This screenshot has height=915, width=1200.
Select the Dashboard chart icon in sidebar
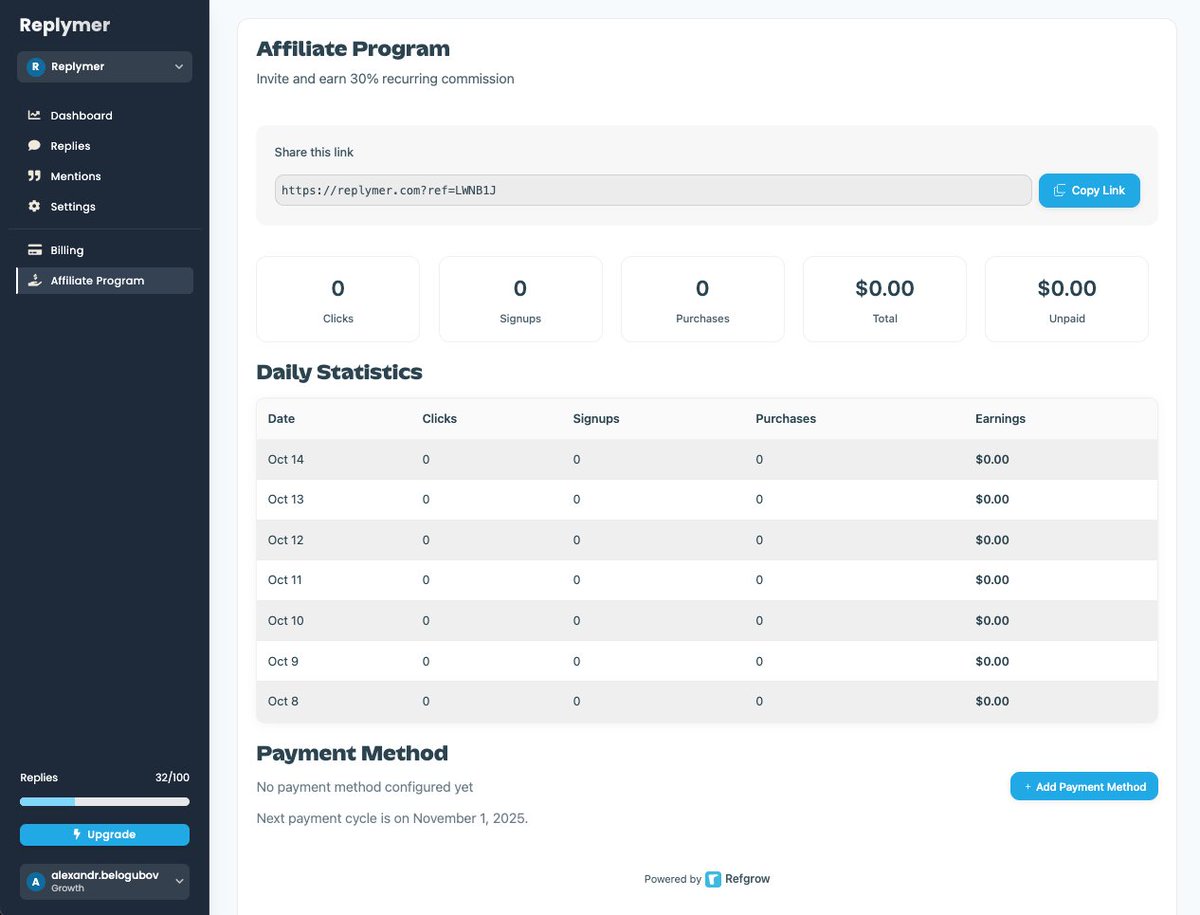34,115
